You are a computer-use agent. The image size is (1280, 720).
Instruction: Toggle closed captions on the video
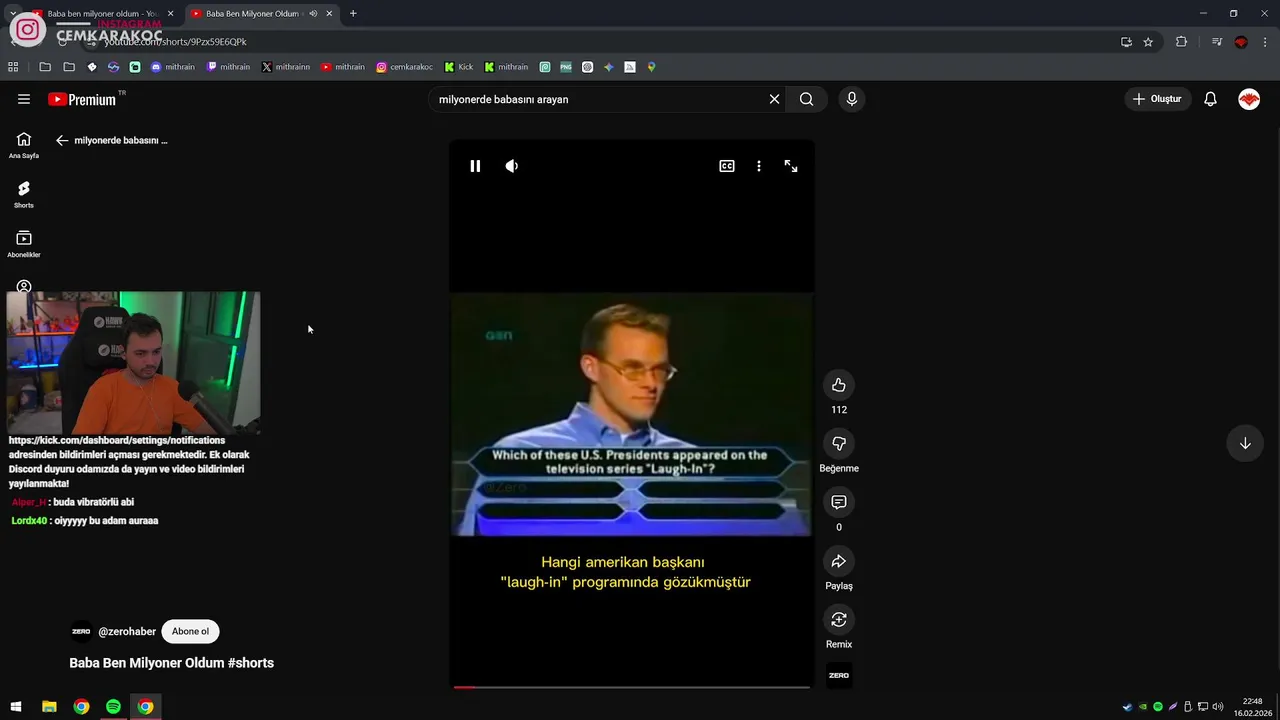[727, 166]
